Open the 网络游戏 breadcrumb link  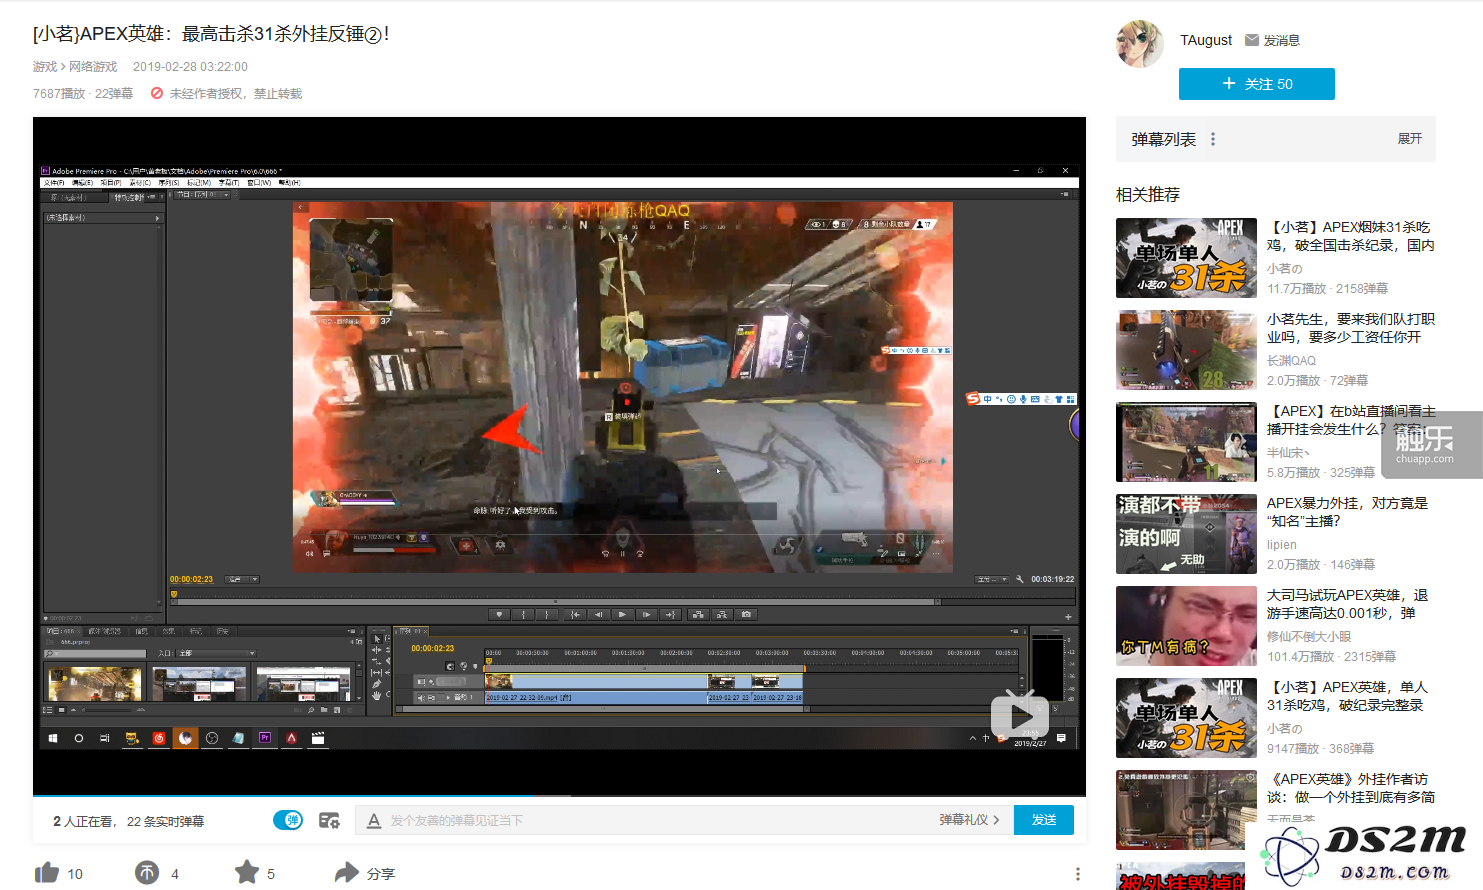(93, 67)
